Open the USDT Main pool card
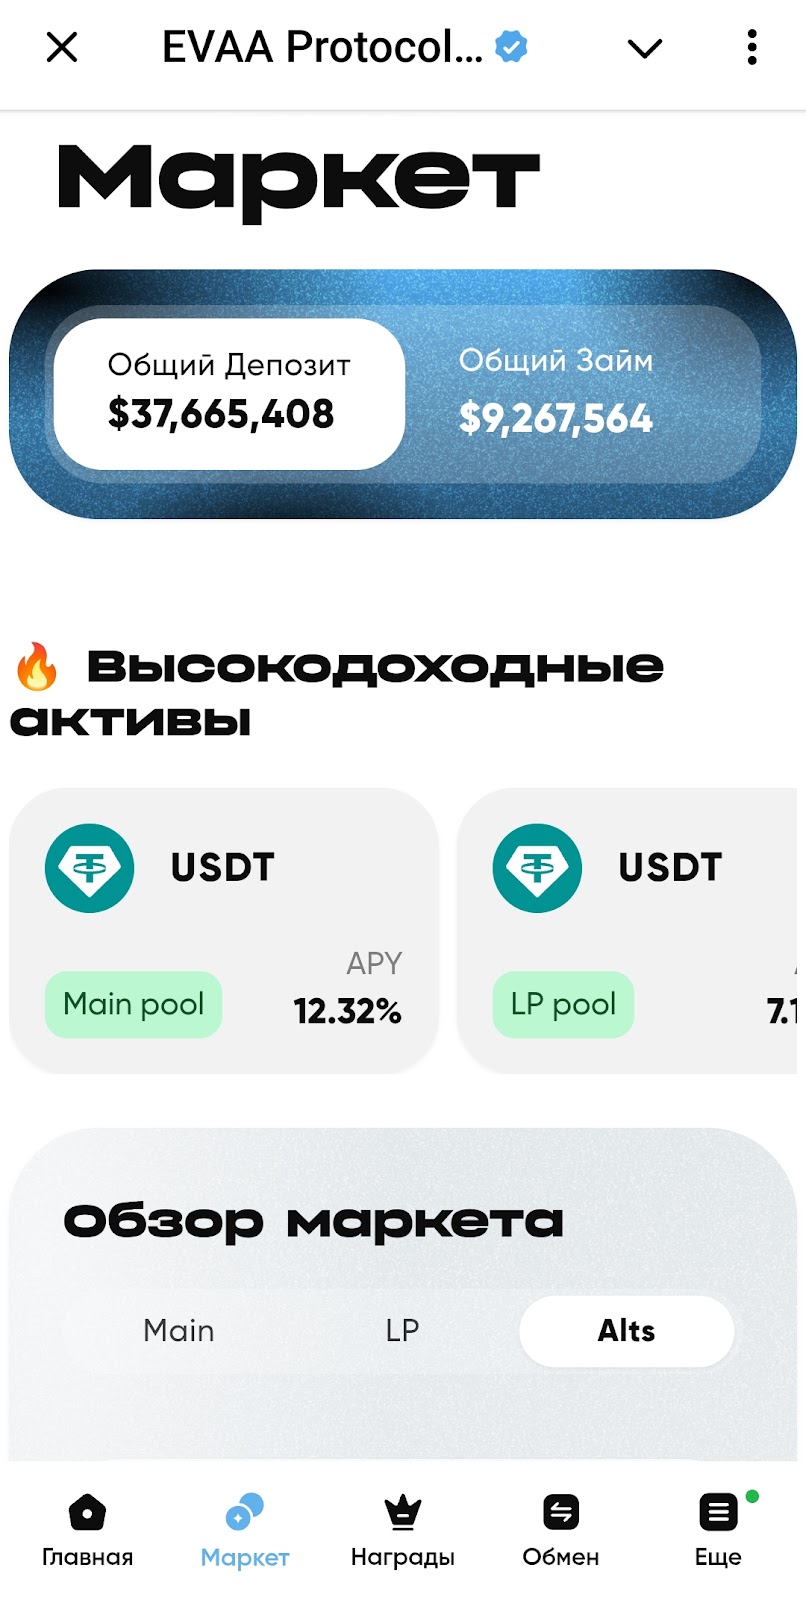The width and height of the screenshot is (806, 1600). [x=224, y=930]
